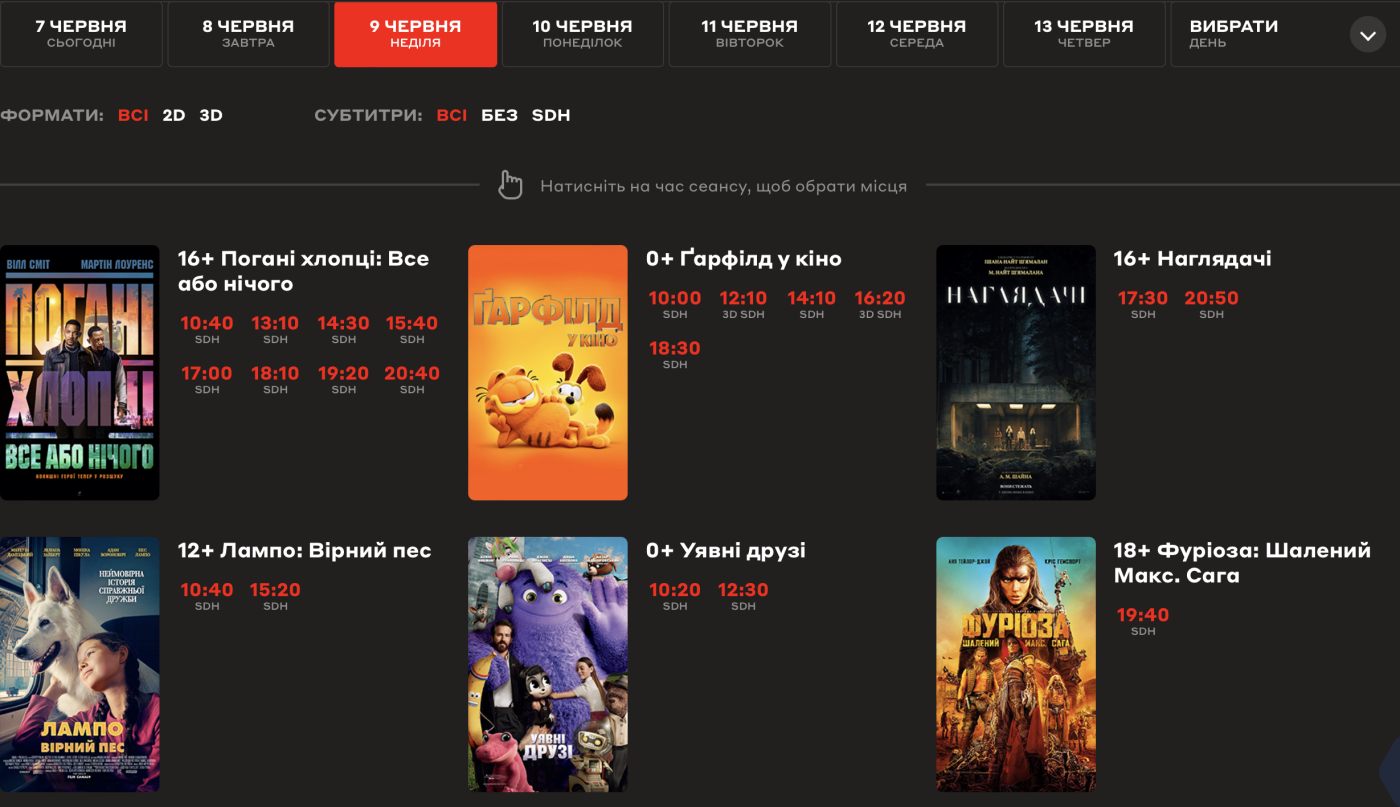1400x807 pixels.
Task: Open the Ґарфілд у кіно title link
Action: coord(744,258)
